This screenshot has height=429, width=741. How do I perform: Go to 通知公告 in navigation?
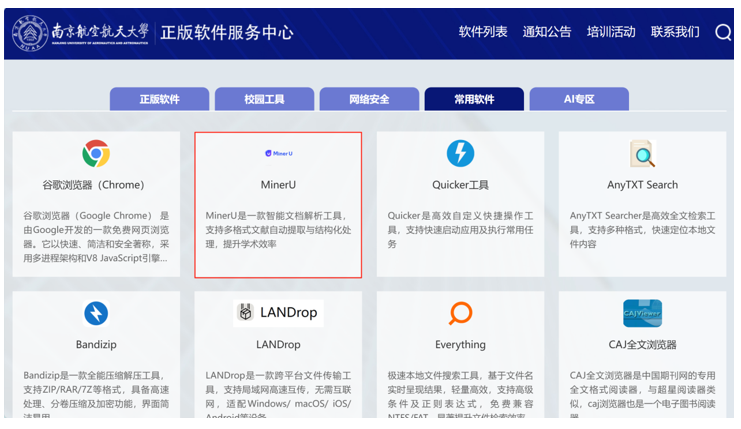(547, 32)
